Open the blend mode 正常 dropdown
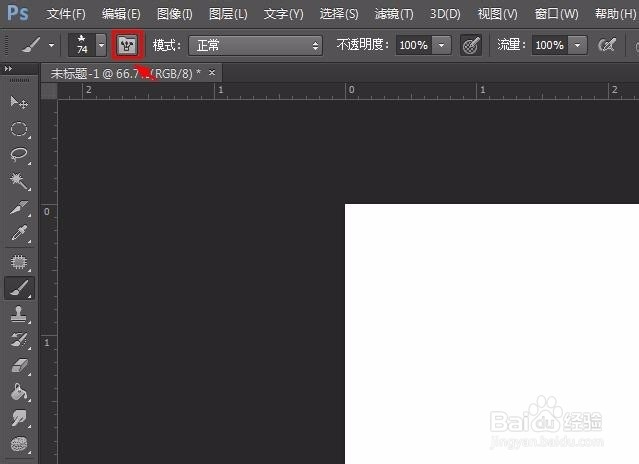639x464 pixels. [256, 45]
